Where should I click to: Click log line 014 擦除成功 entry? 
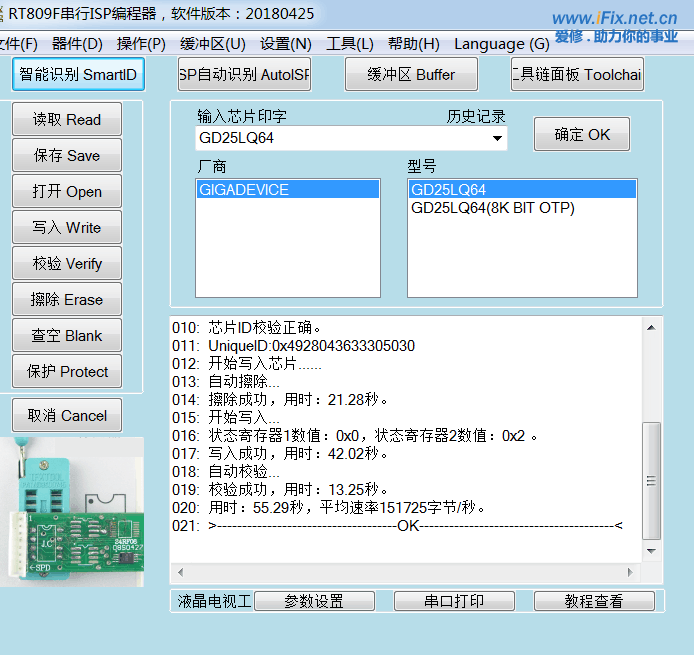point(280,400)
